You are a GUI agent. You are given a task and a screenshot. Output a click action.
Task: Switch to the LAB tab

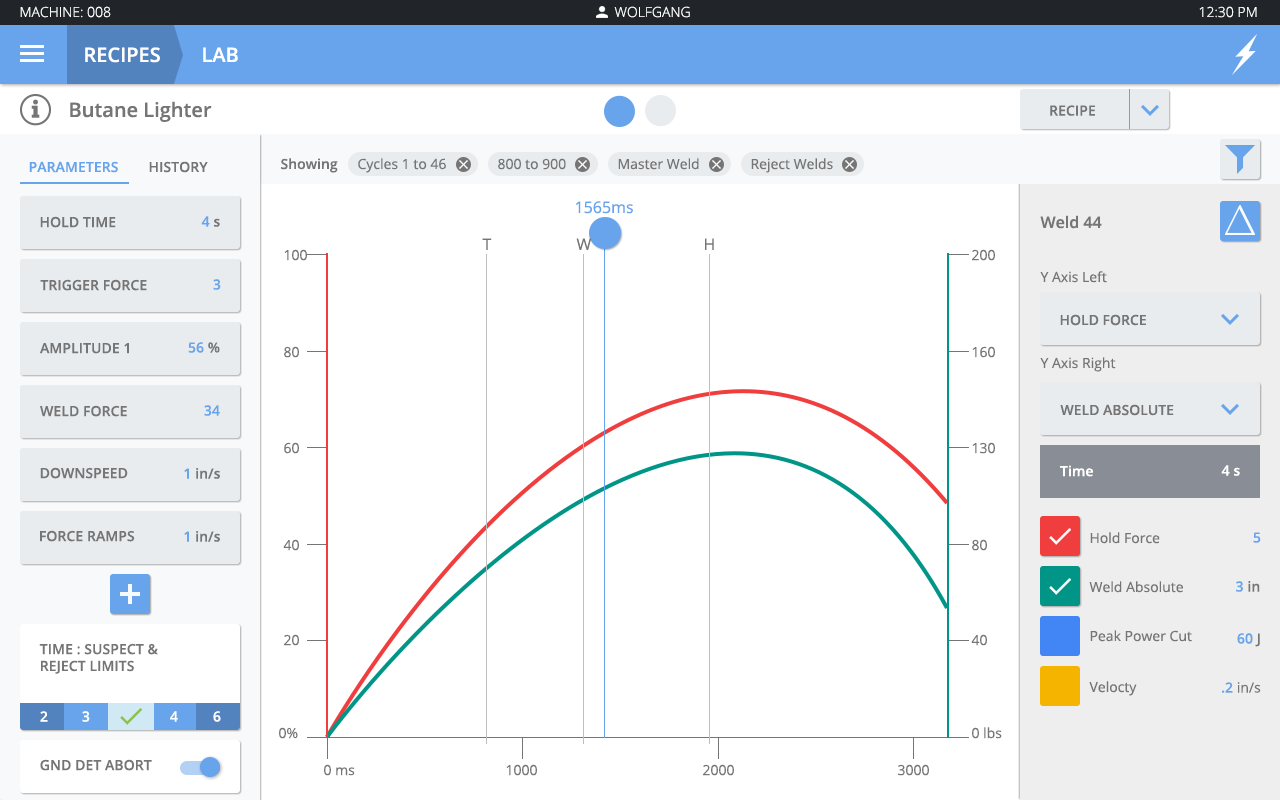pyautogui.click(x=219, y=54)
